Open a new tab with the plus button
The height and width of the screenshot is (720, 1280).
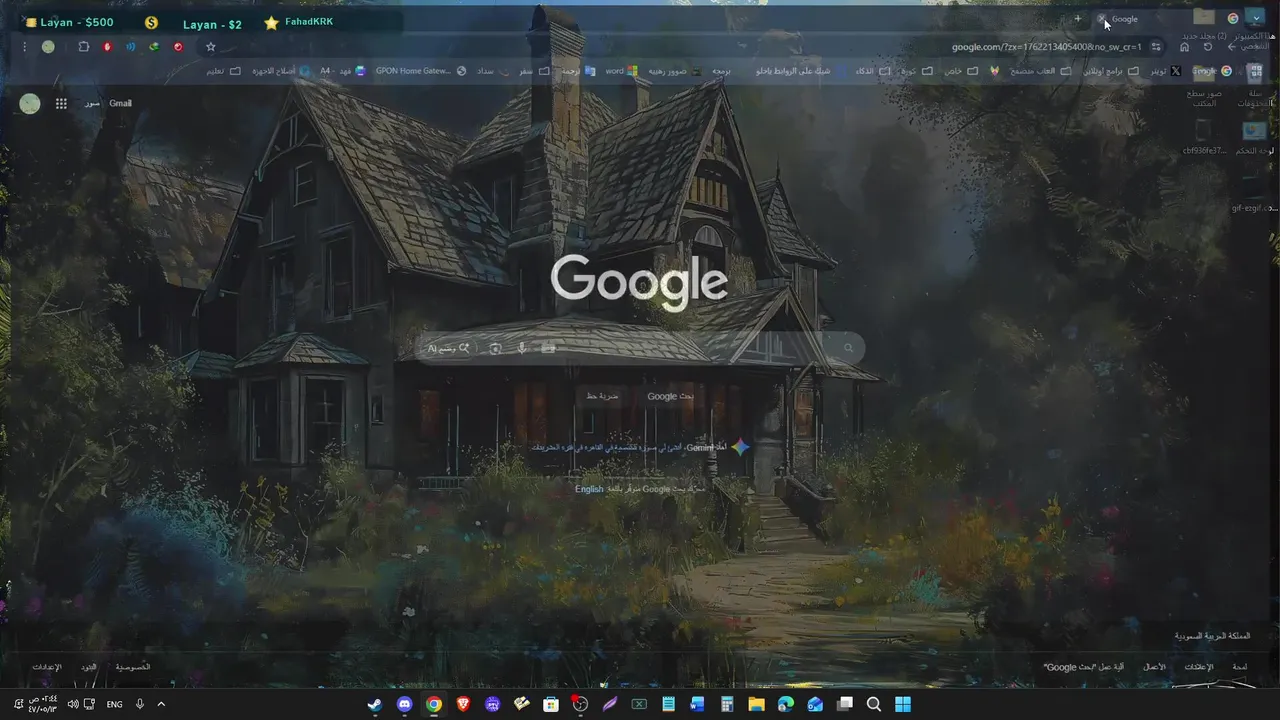click(x=1077, y=19)
